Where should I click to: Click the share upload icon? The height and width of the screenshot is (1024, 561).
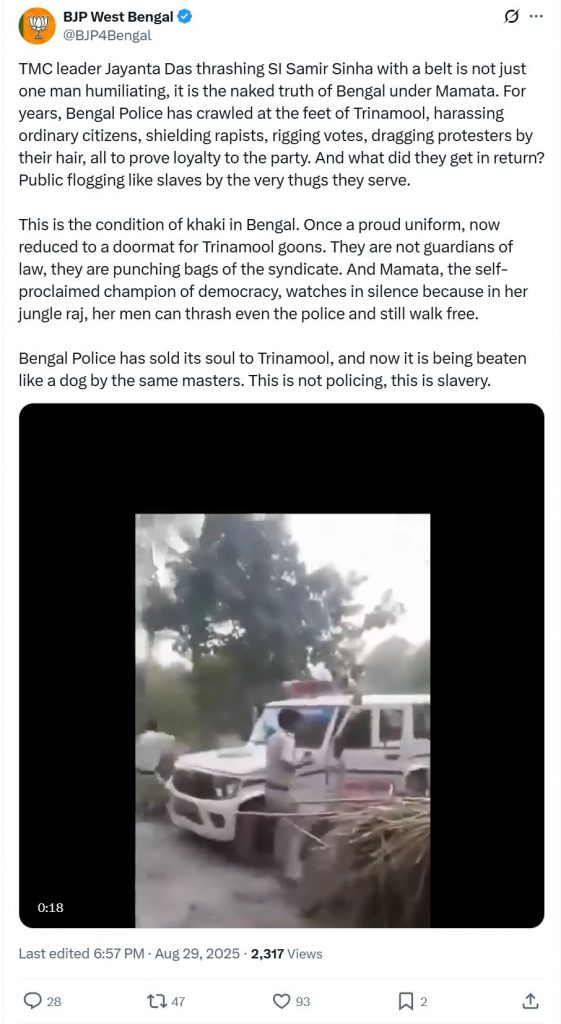pyautogui.click(x=531, y=1000)
